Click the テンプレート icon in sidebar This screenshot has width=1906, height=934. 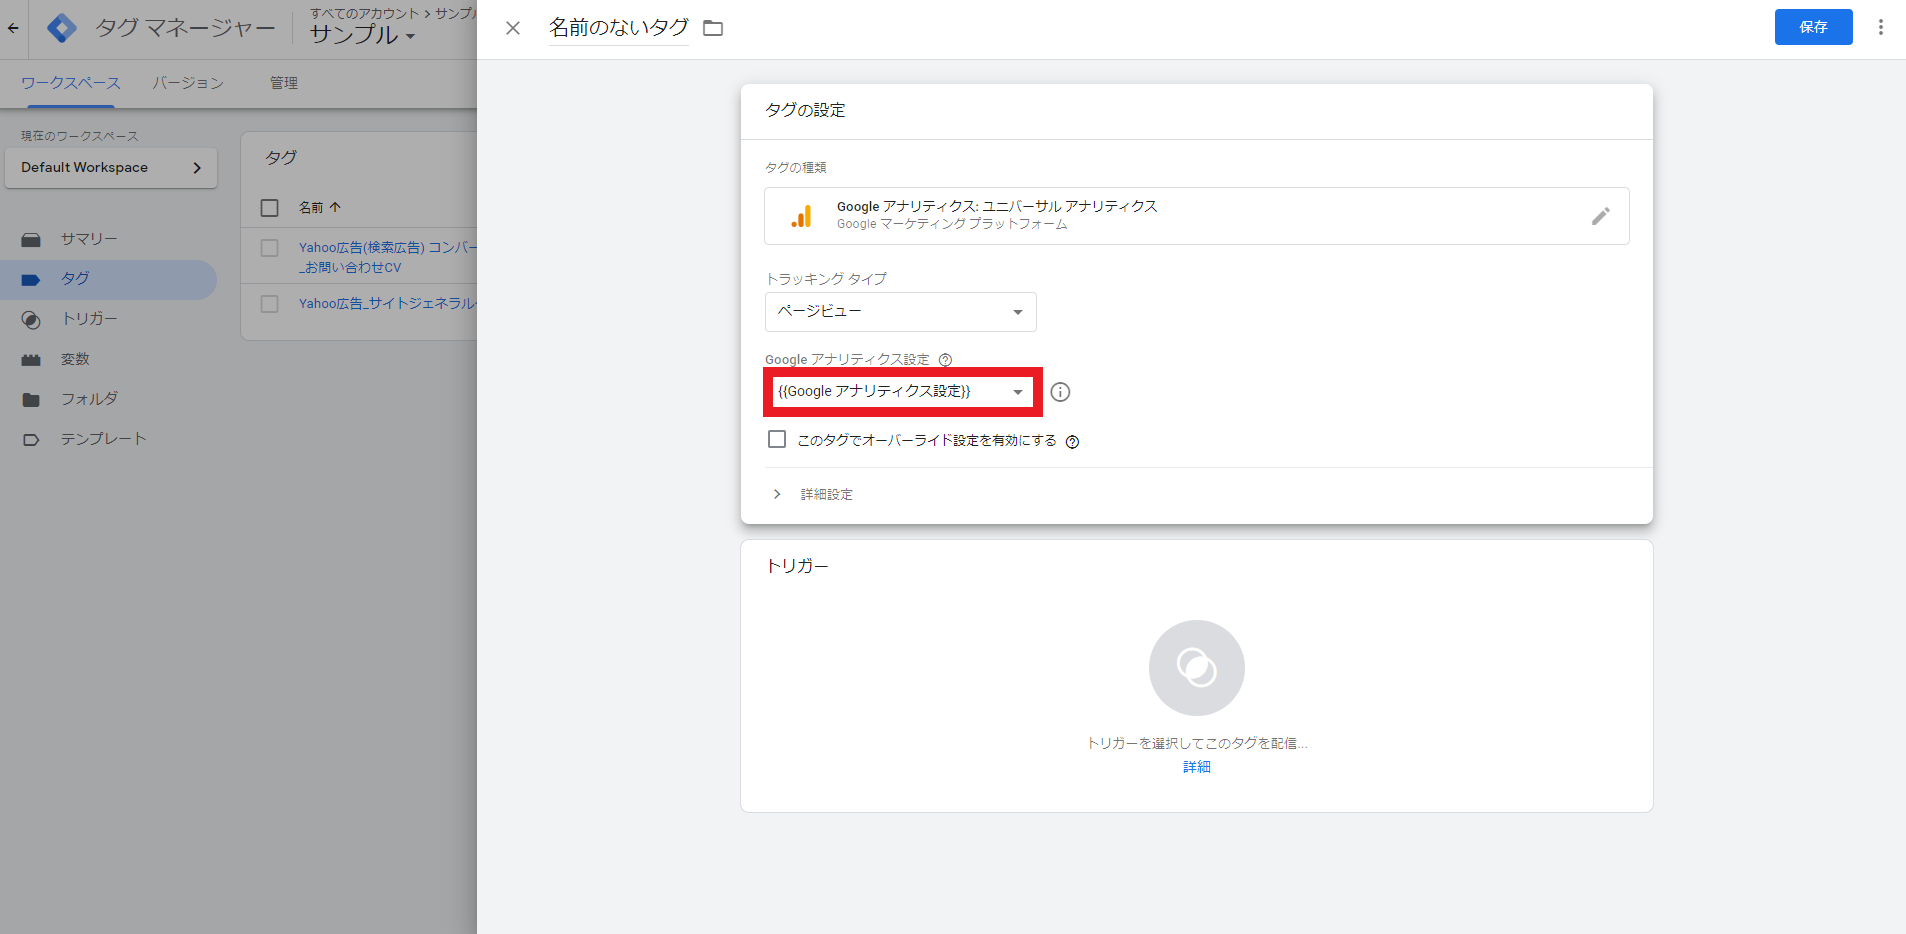click(31, 440)
